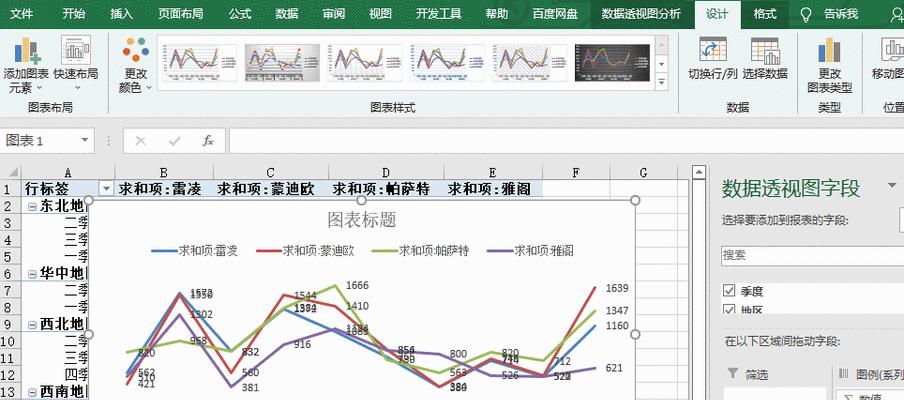This screenshot has height=400, width=904.
Task: Open the 行标签 filter dropdown
Action: (106, 188)
